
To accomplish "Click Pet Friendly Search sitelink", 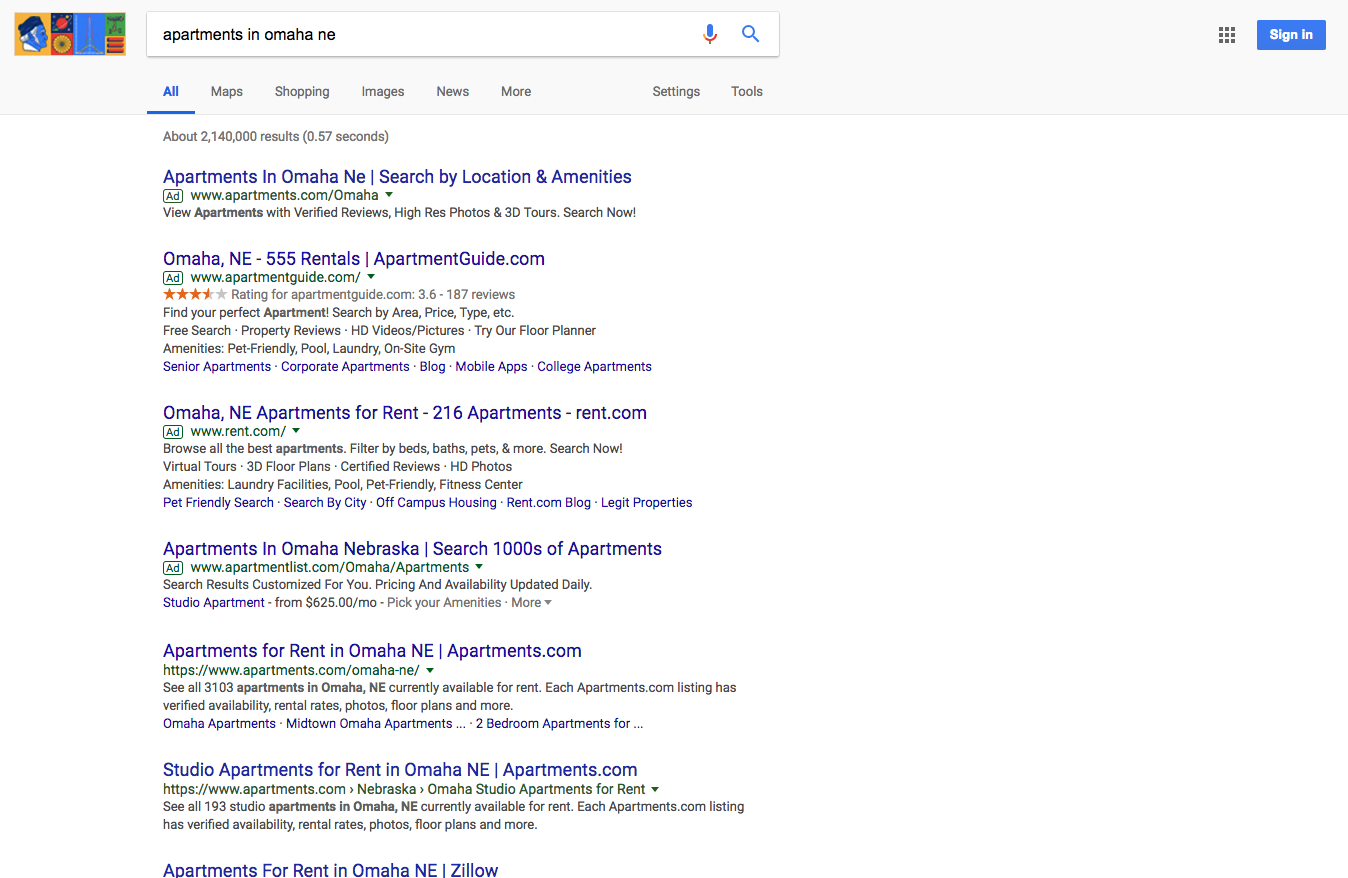I will point(218,503).
